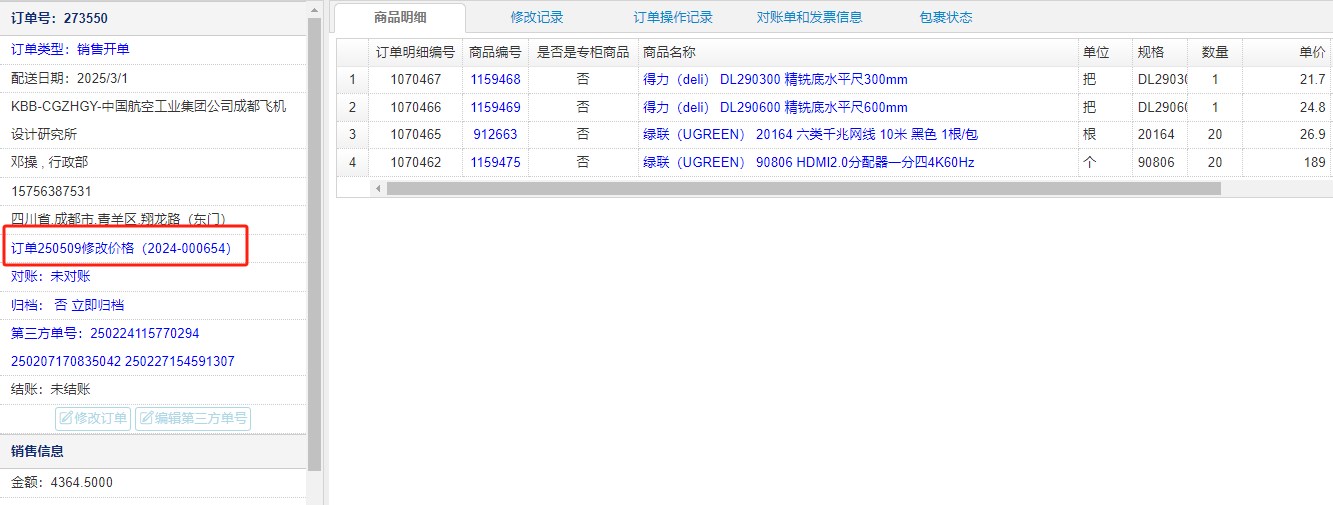This screenshot has height=505, width=1333.
Task: Open 得力 DL290600 精铣底水平尺600mm product link
Action: (x=775, y=107)
